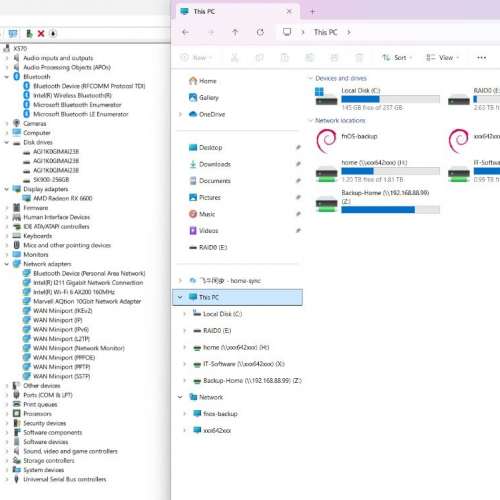Select Local Disk (C:) in navigation tree

(x=218, y=314)
